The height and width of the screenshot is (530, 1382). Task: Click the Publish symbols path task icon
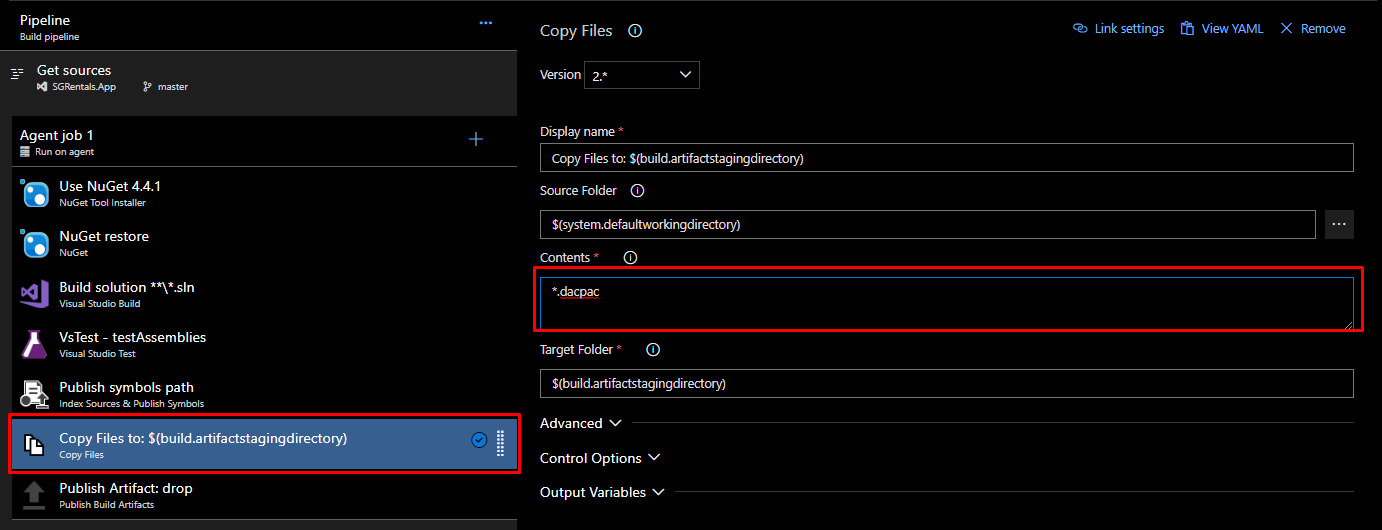[x=35, y=395]
